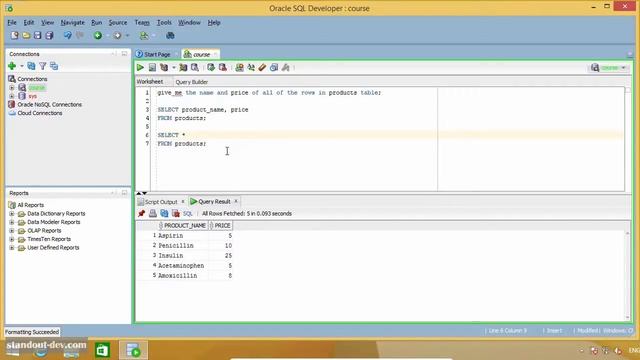Close the Script Output tab
This screenshot has height=360, width=640.
[x=183, y=202]
